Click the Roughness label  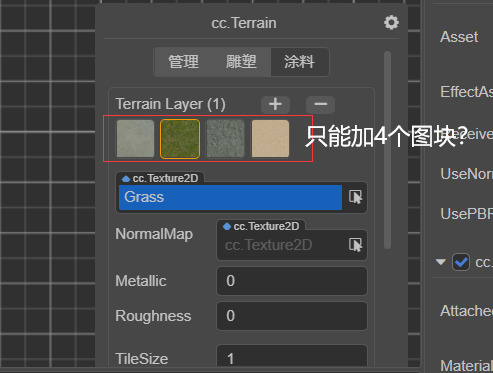tap(153, 316)
